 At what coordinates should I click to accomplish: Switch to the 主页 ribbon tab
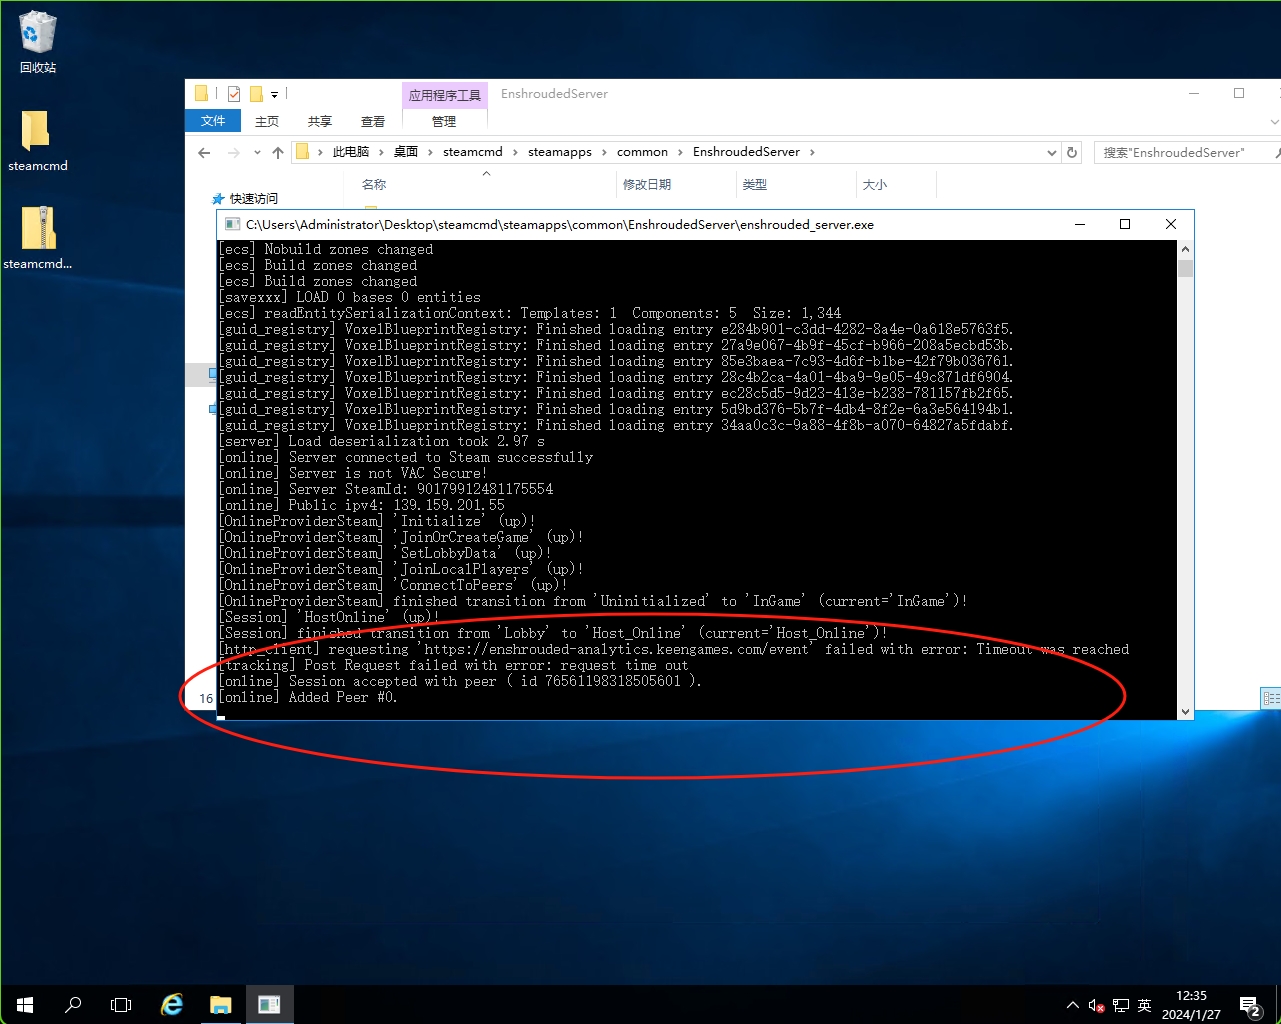click(x=267, y=121)
